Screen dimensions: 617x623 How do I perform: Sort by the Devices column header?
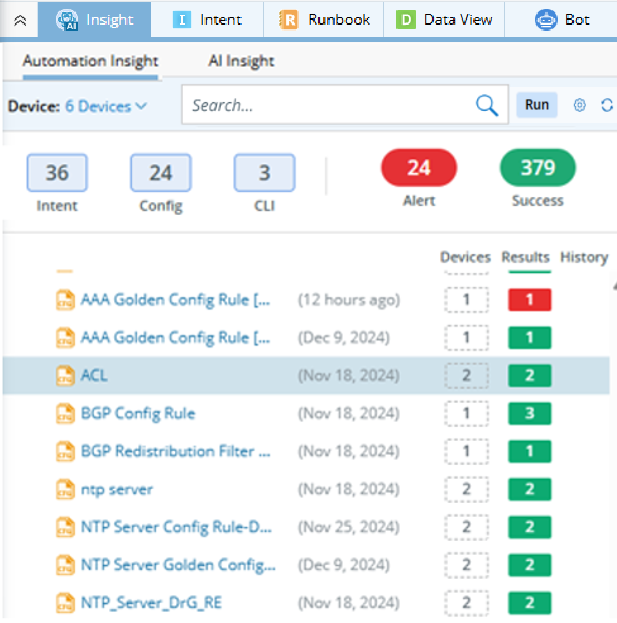[x=465, y=257]
